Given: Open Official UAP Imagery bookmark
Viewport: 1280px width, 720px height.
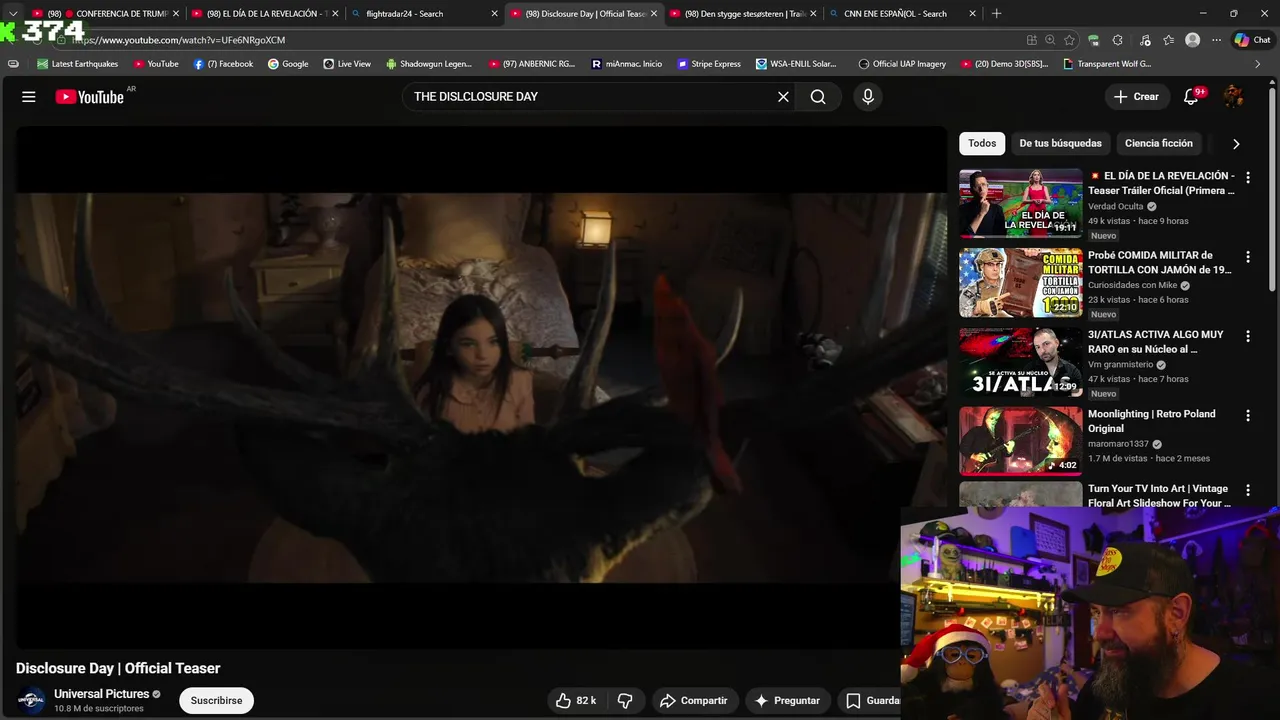Looking at the screenshot, I should coord(902,64).
